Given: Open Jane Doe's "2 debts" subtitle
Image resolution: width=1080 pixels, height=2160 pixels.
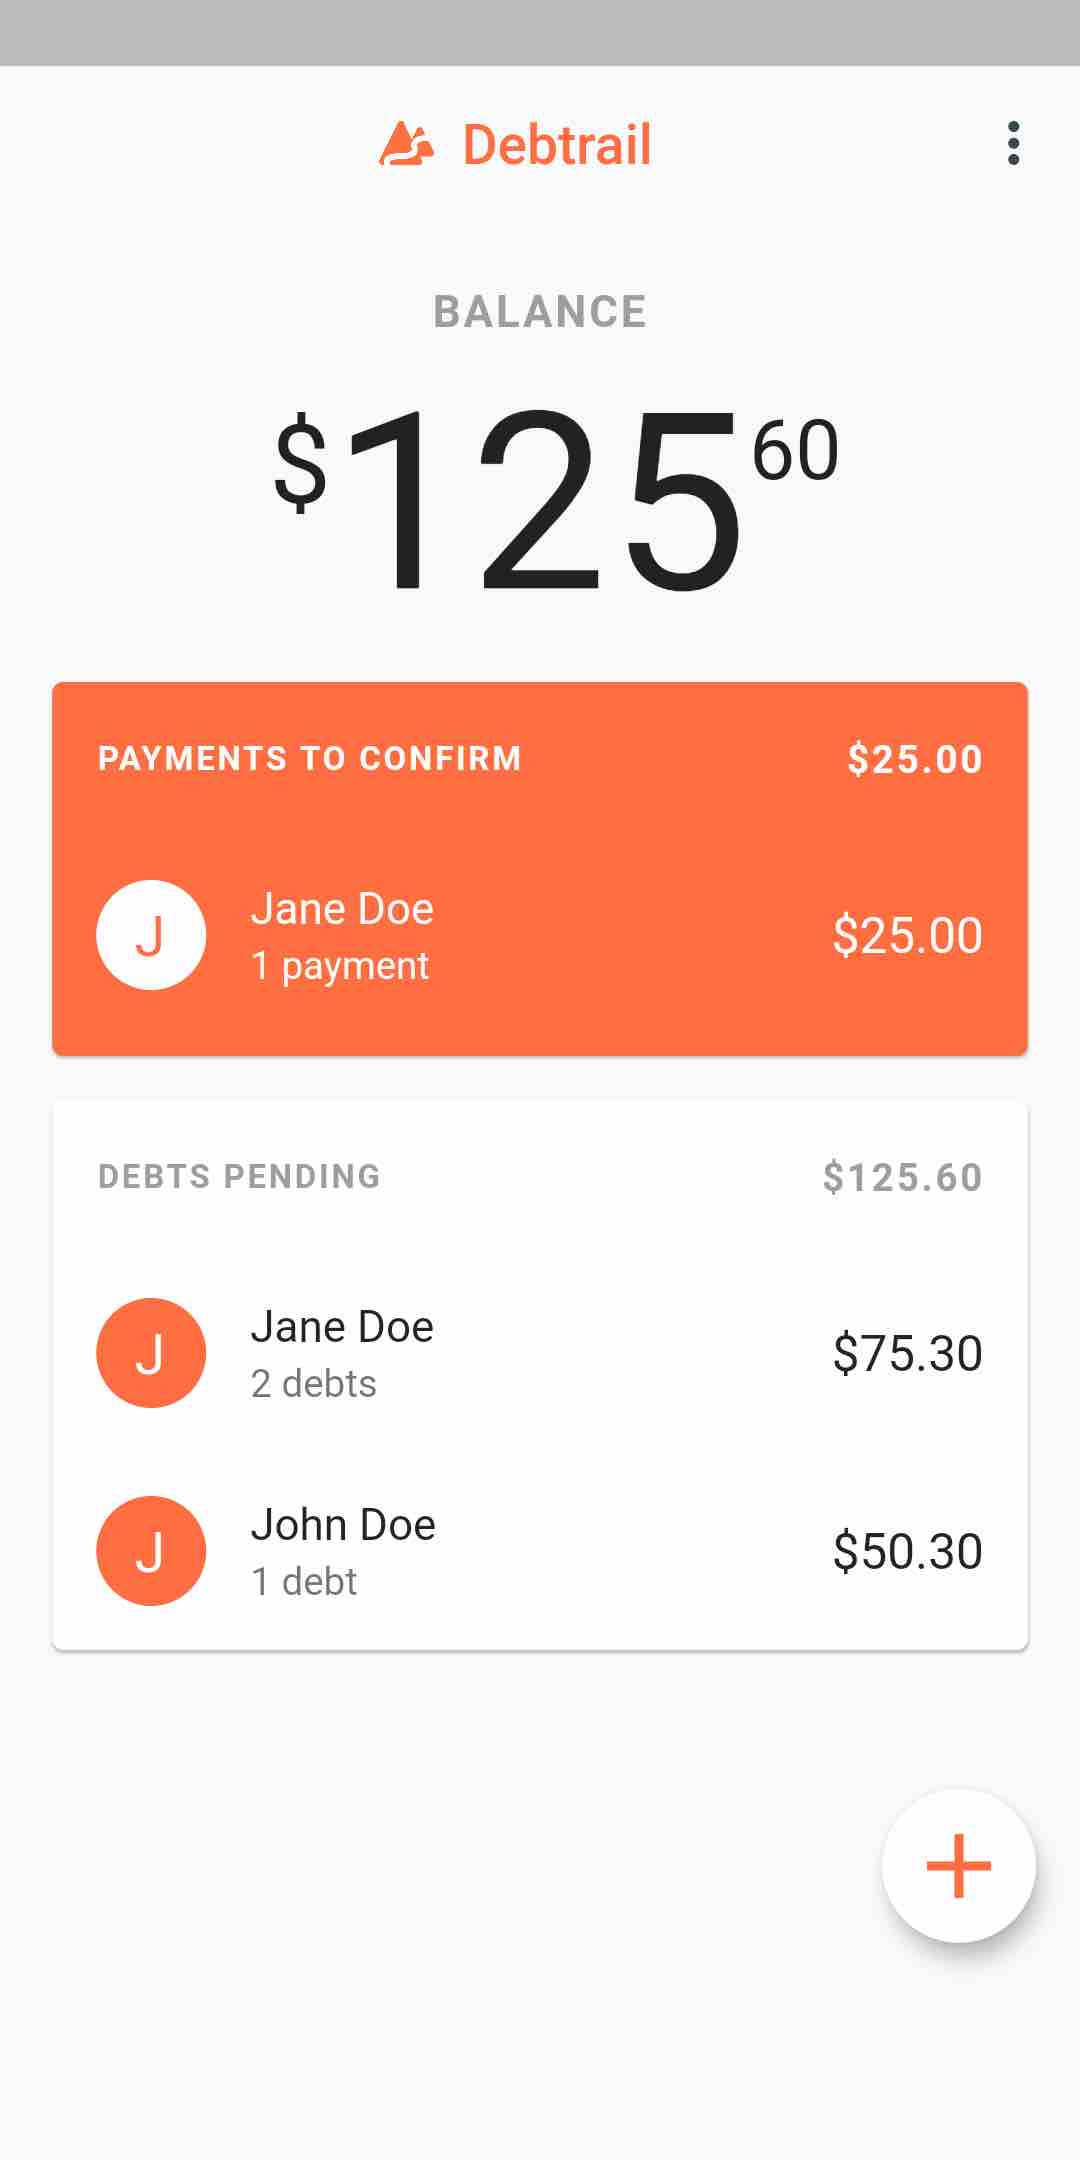Looking at the screenshot, I should tap(314, 1384).
